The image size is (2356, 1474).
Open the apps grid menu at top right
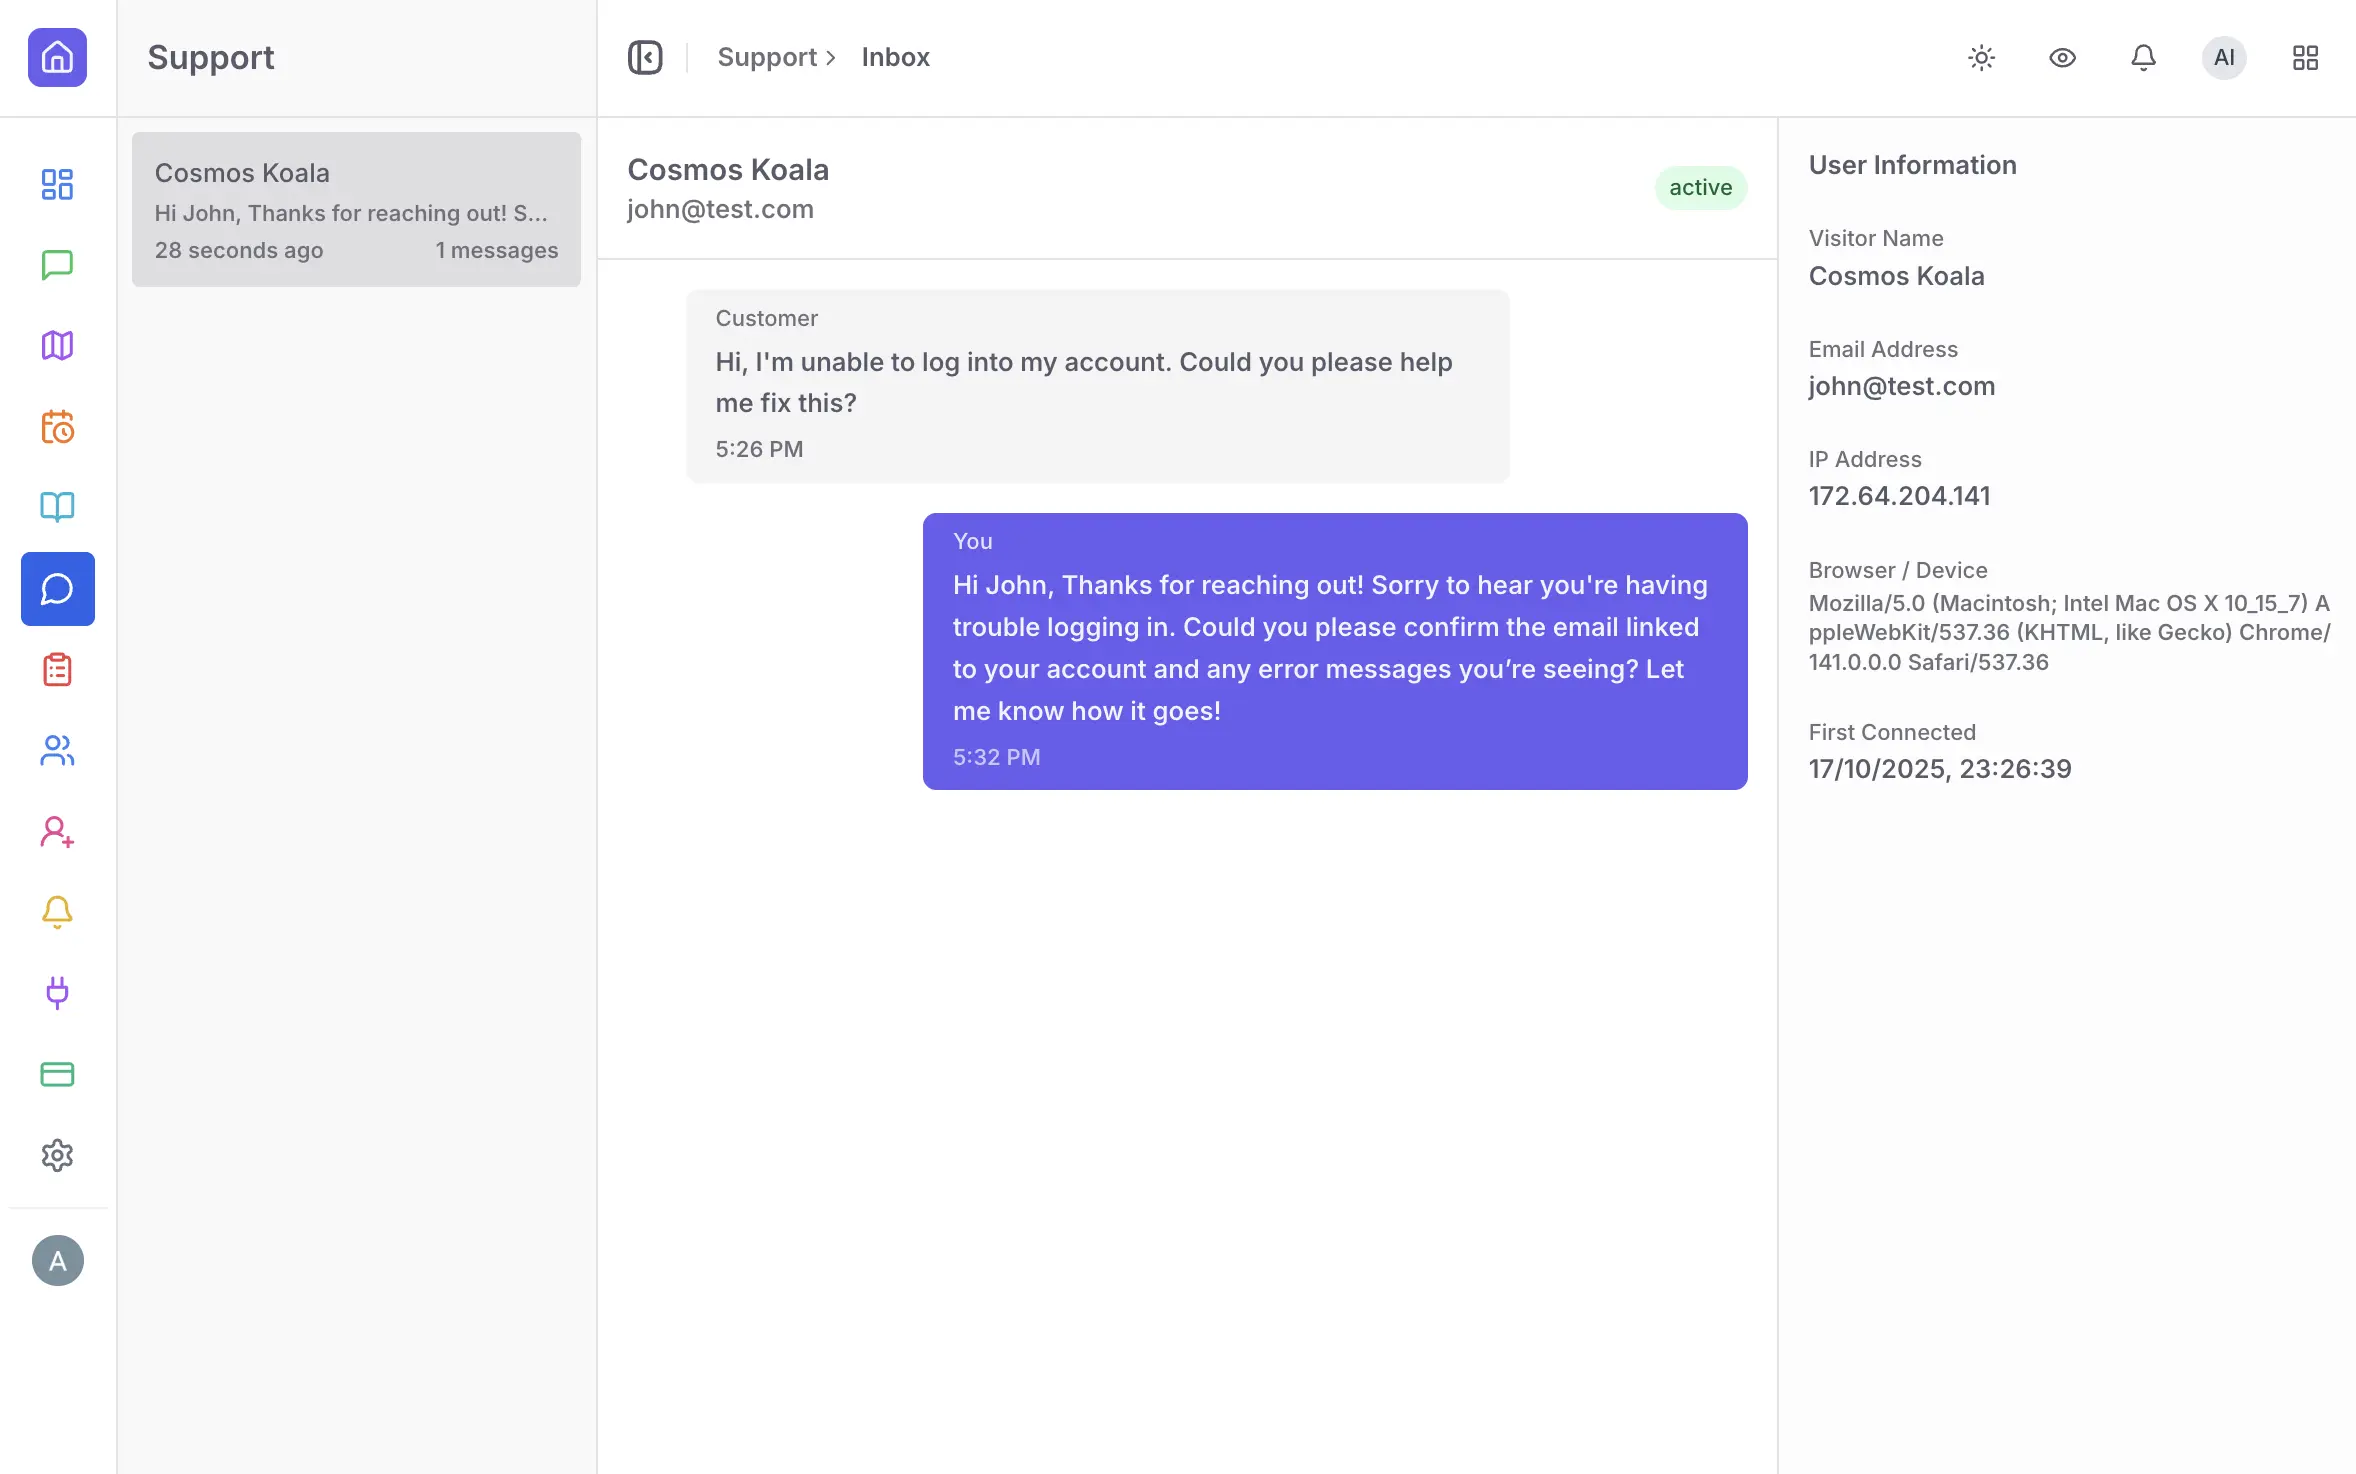pyautogui.click(x=2305, y=58)
